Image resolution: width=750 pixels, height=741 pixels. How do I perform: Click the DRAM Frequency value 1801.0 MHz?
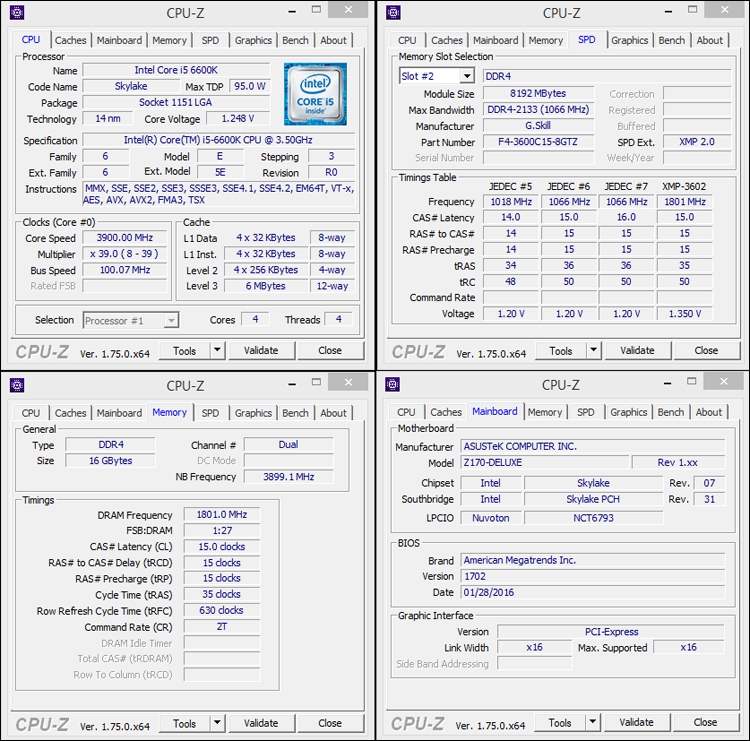tap(222, 514)
